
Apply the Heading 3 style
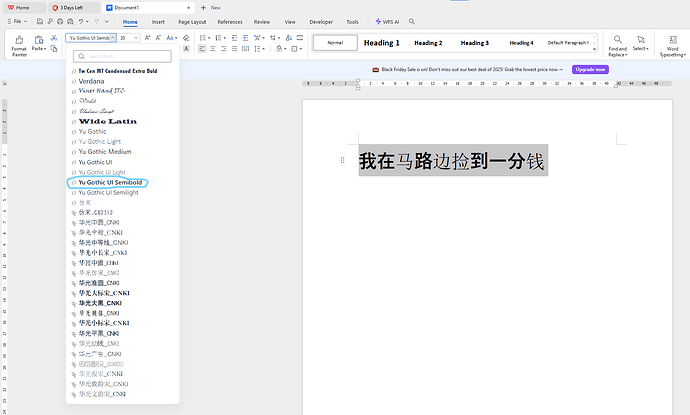tap(474, 43)
